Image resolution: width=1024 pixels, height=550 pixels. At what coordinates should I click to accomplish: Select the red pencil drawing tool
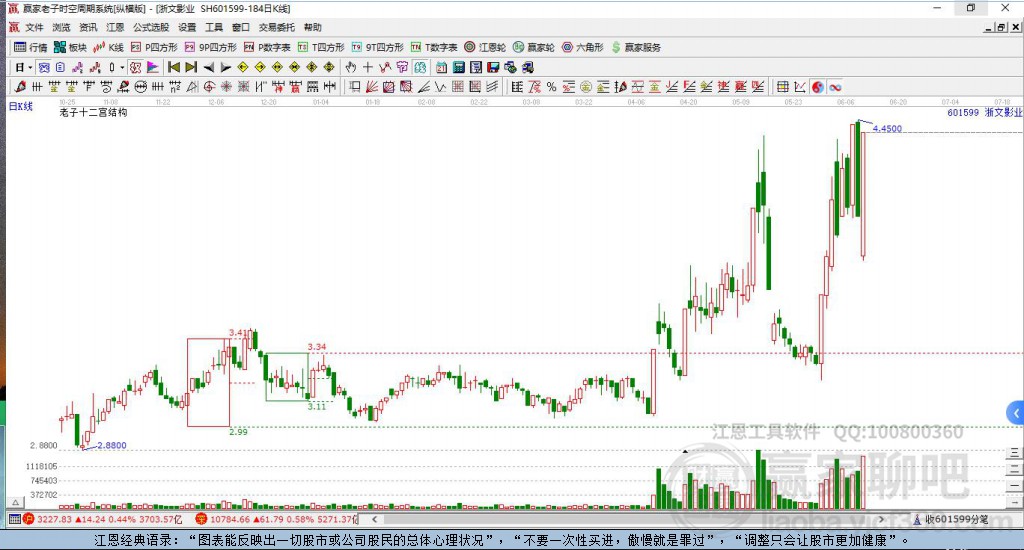coord(20,87)
